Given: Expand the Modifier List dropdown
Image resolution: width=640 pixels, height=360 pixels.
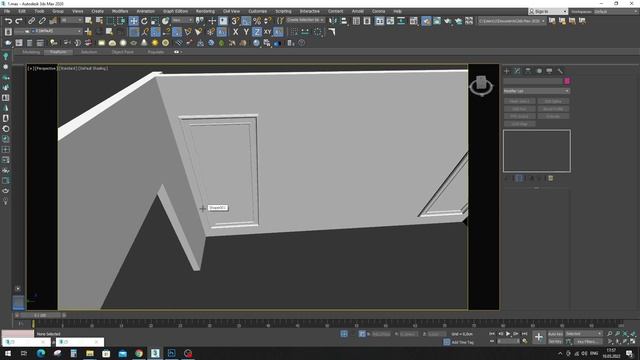Looking at the screenshot, I should click(x=536, y=91).
